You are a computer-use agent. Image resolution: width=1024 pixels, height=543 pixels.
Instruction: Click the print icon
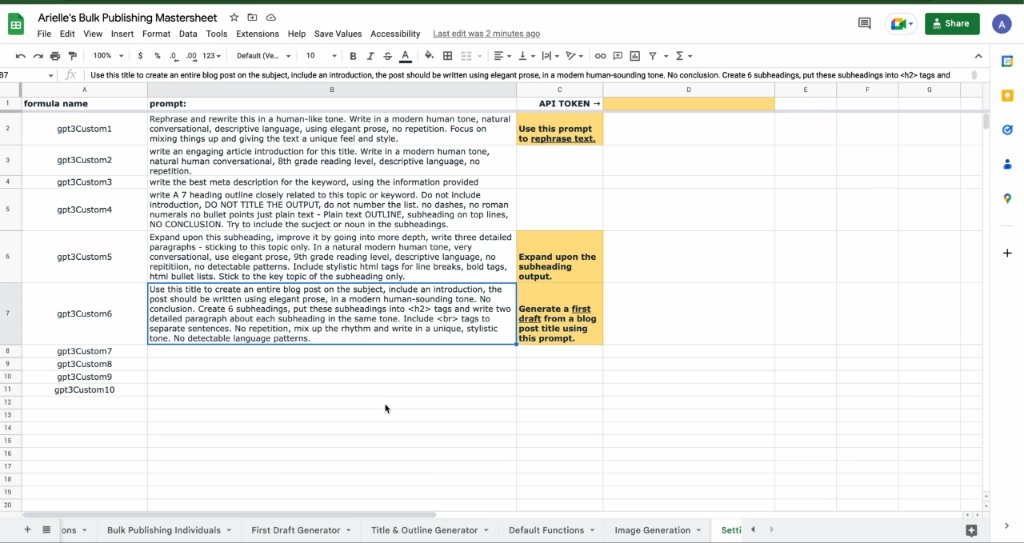click(56, 56)
